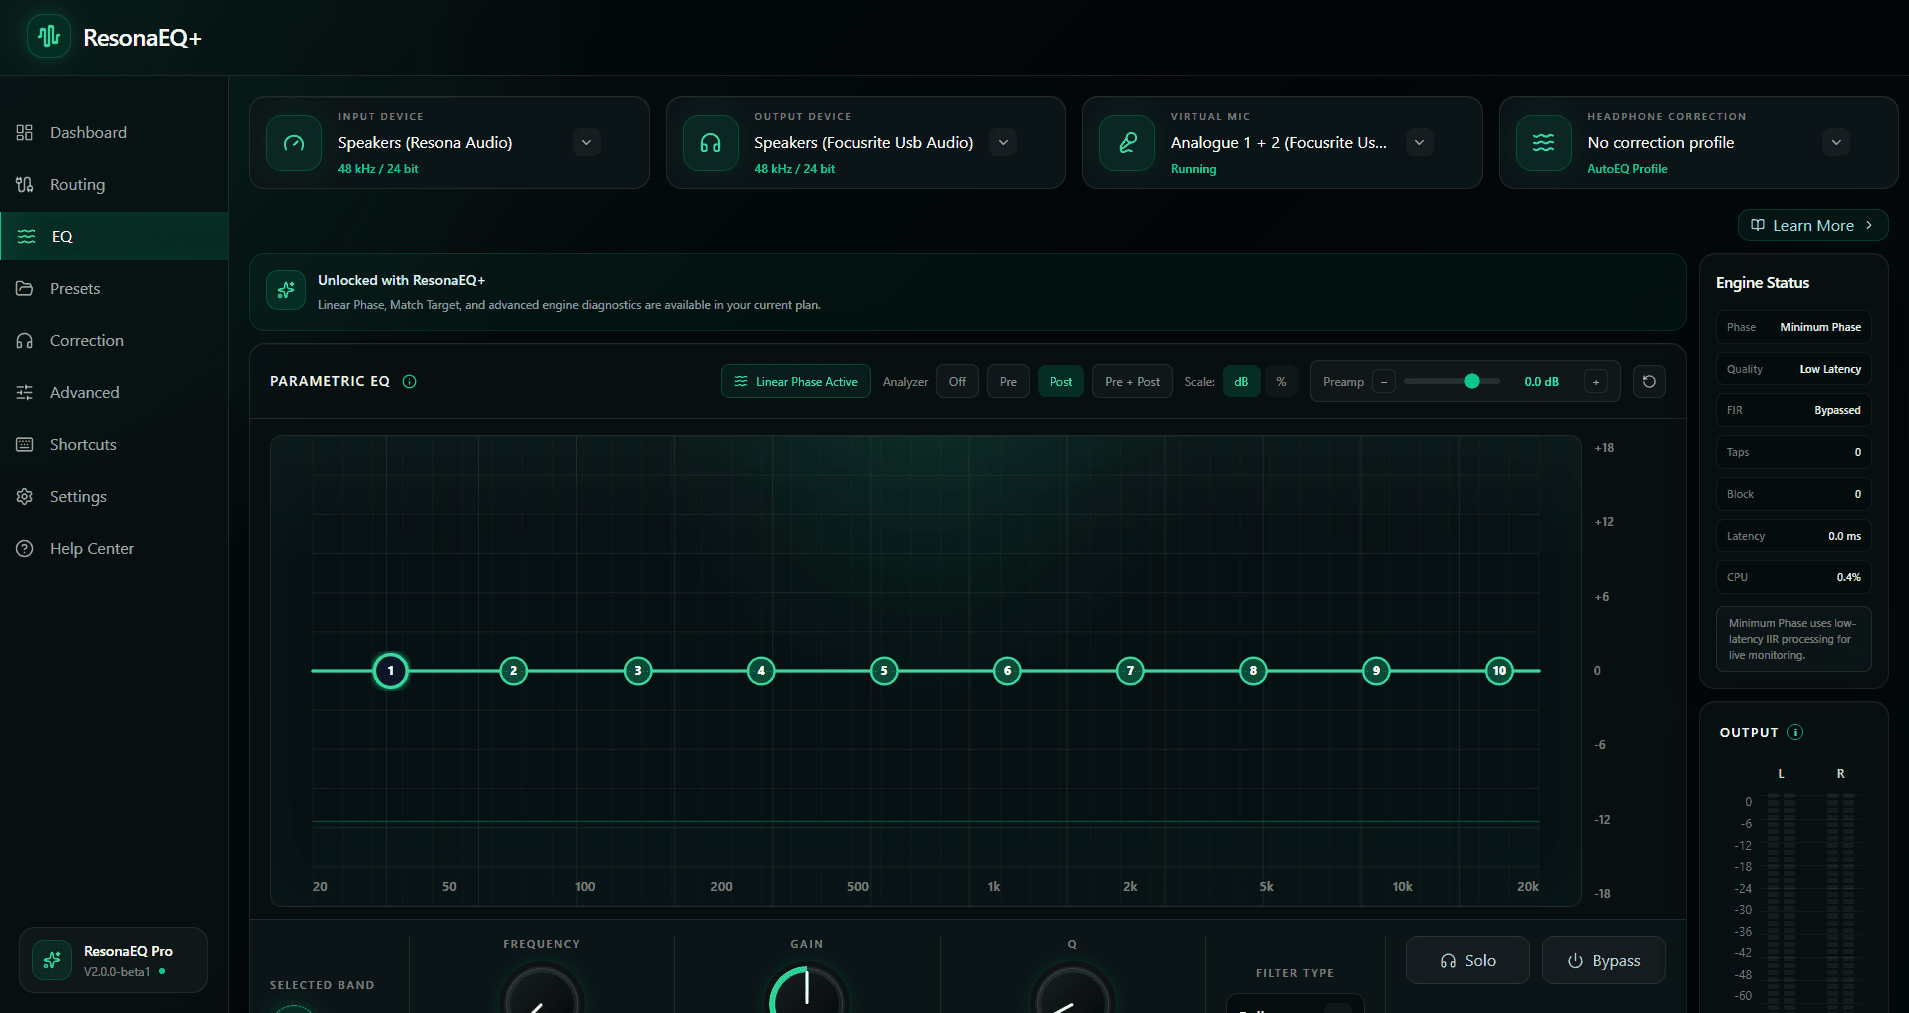Image resolution: width=1909 pixels, height=1013 pixels.
Task: Click the Virtual Mic microphone icon
Action: (x=1127, y=143)
